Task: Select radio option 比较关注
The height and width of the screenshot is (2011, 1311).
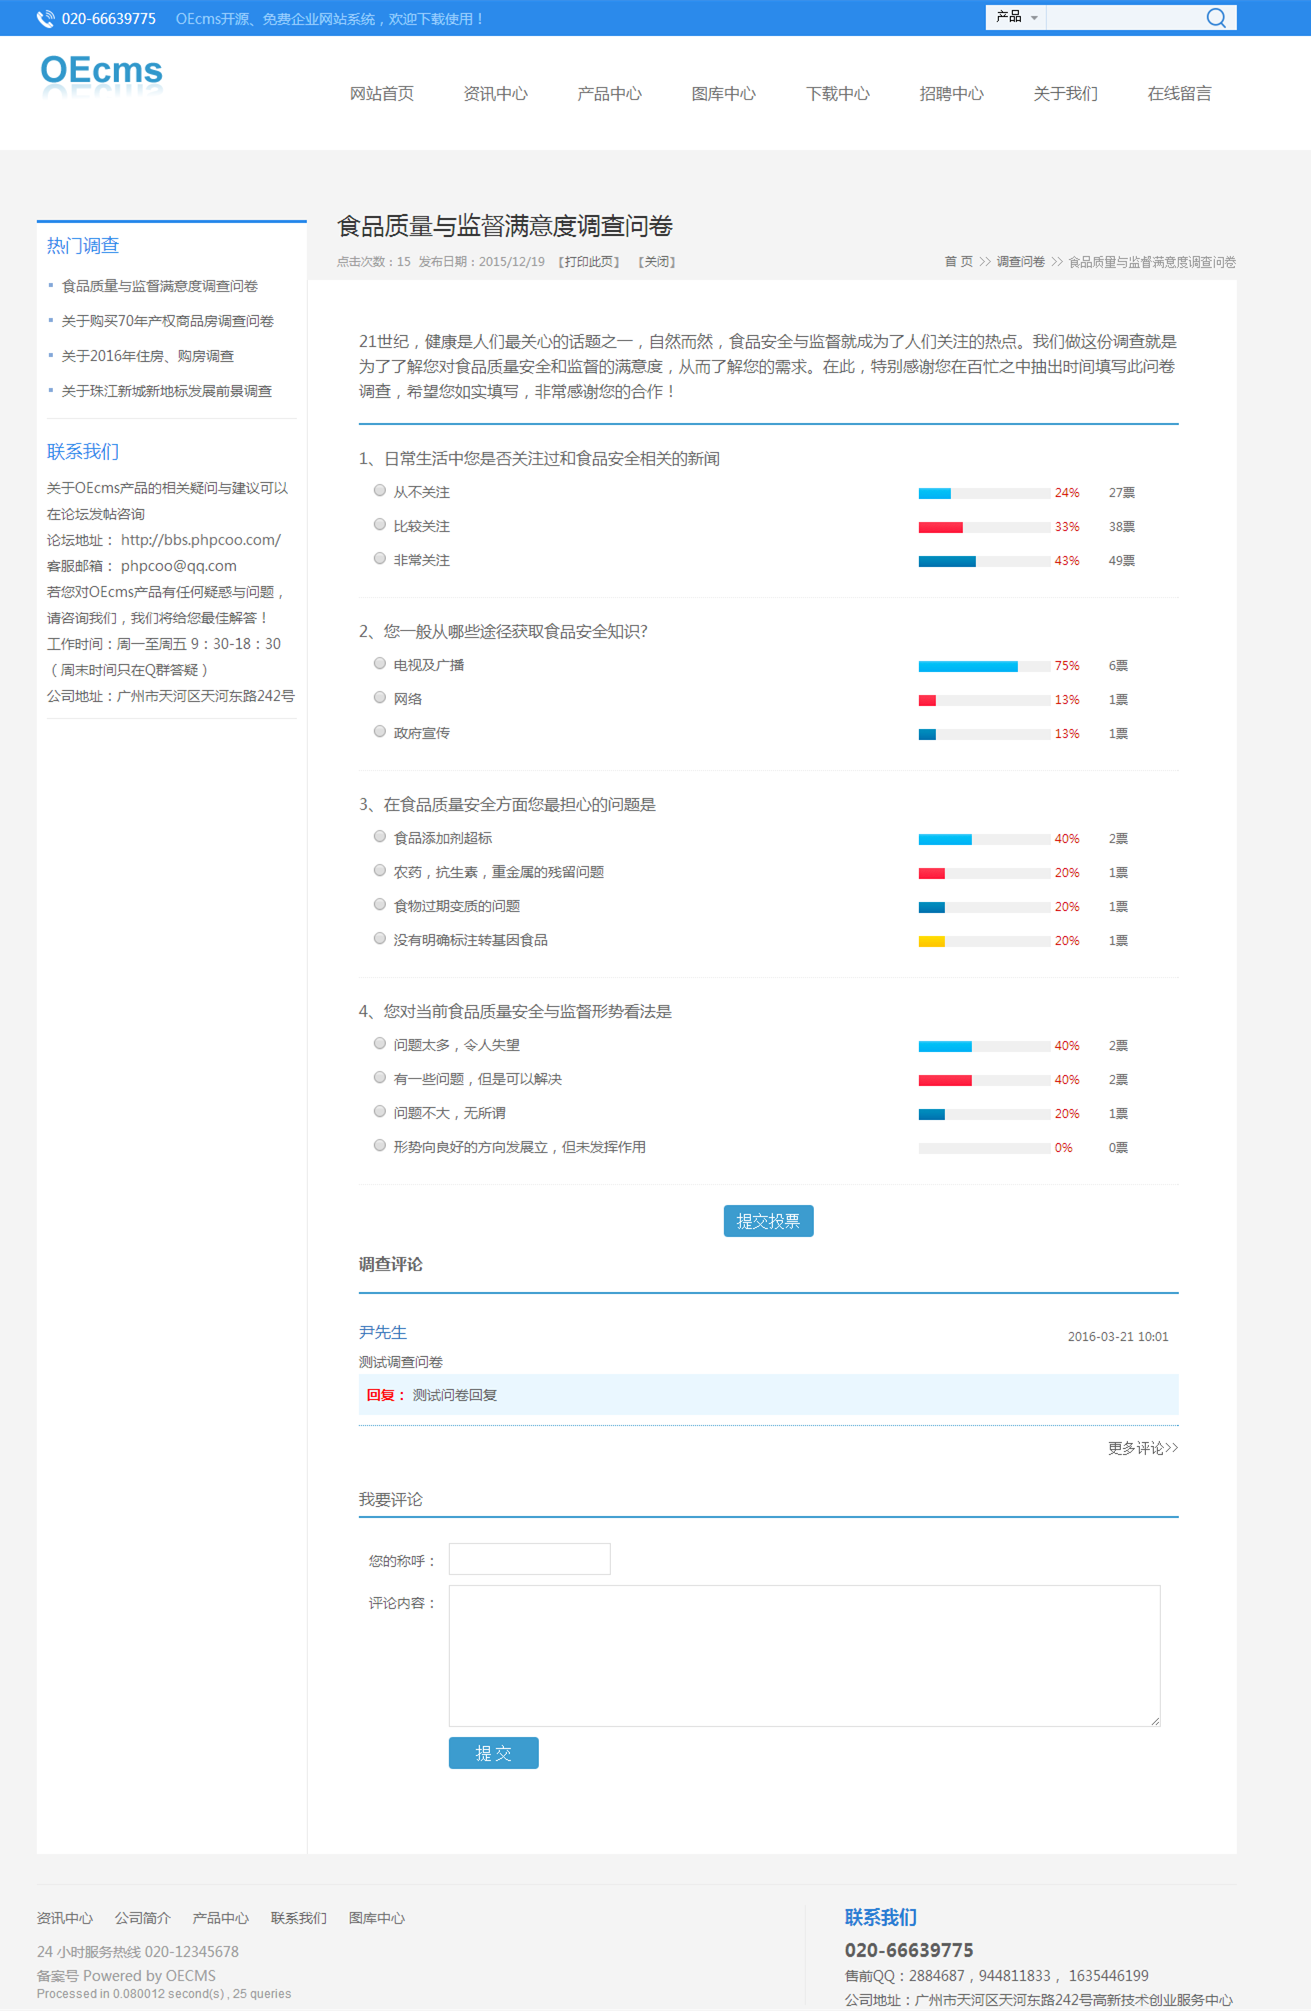Action: (380, 524)
